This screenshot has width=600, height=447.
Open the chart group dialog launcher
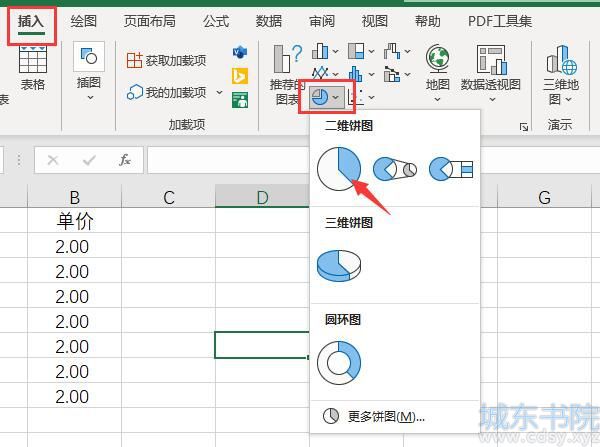[x=524, y=127]
